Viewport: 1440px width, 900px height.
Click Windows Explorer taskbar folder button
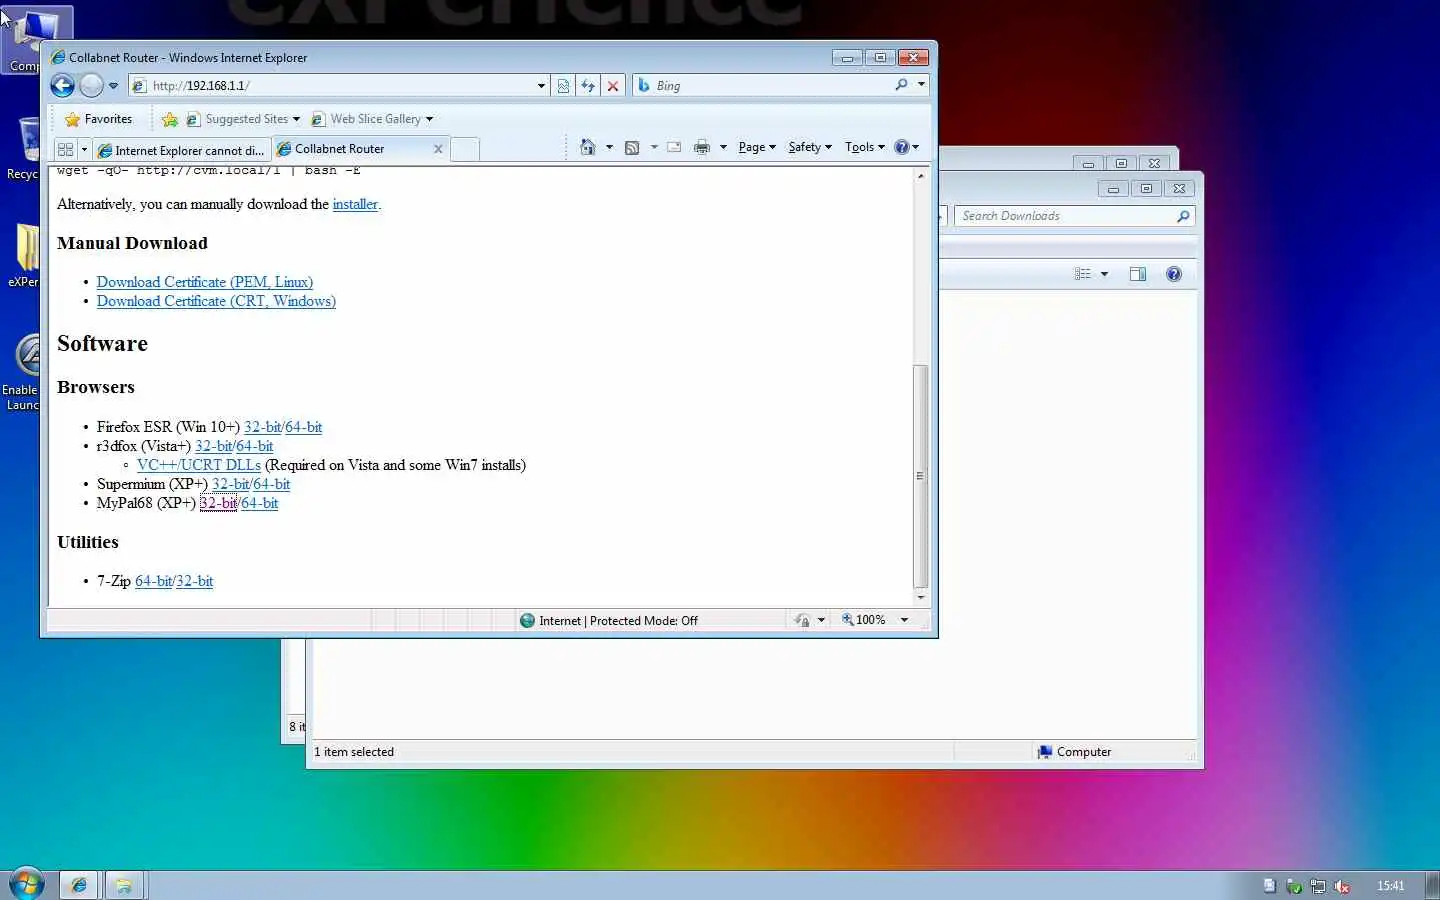point(123,885)
